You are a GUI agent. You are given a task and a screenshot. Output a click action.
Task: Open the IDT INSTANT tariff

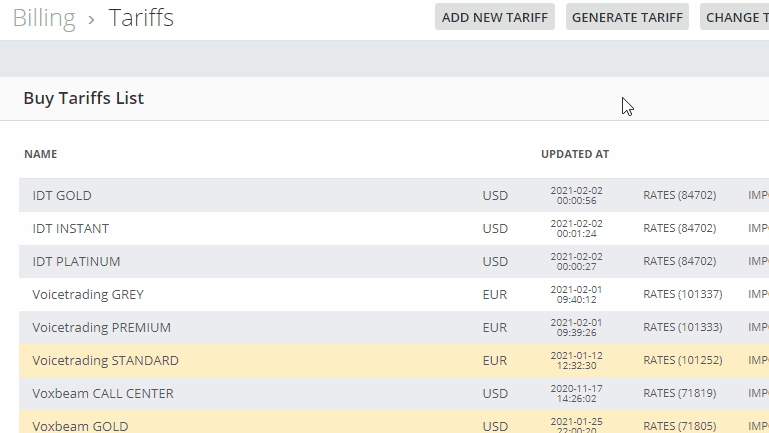pos(71,229)
